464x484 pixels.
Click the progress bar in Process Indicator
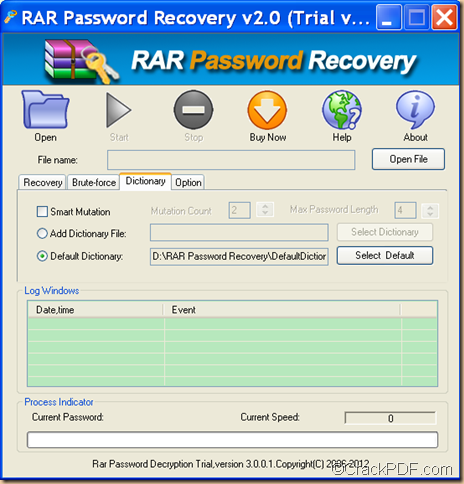[232, 440]
